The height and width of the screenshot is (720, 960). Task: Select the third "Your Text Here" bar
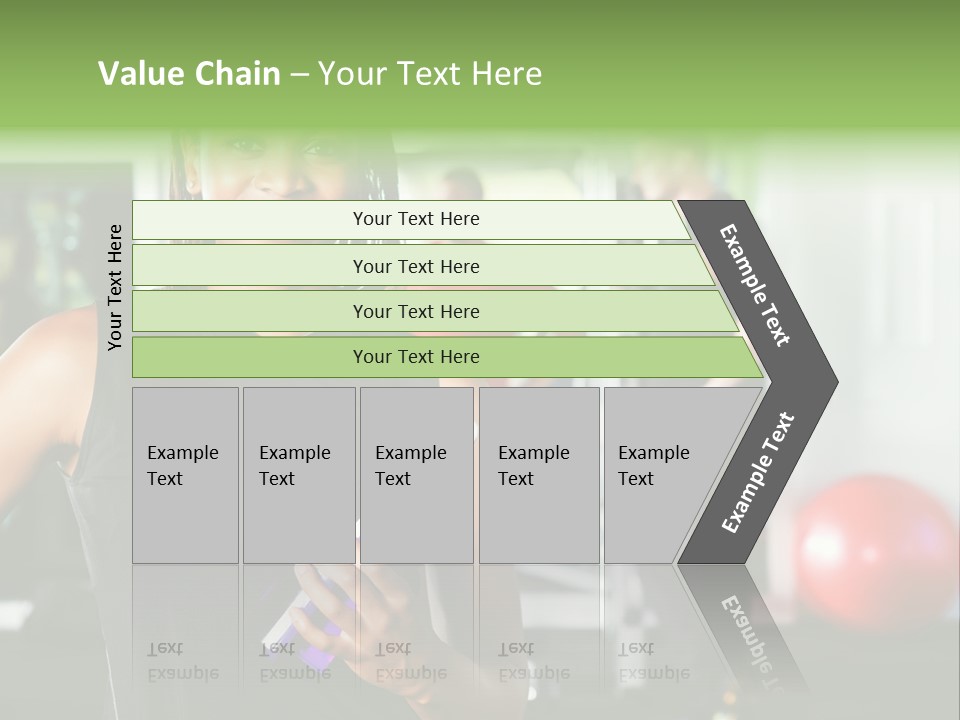pyautogui.click(x=415, y=311)
